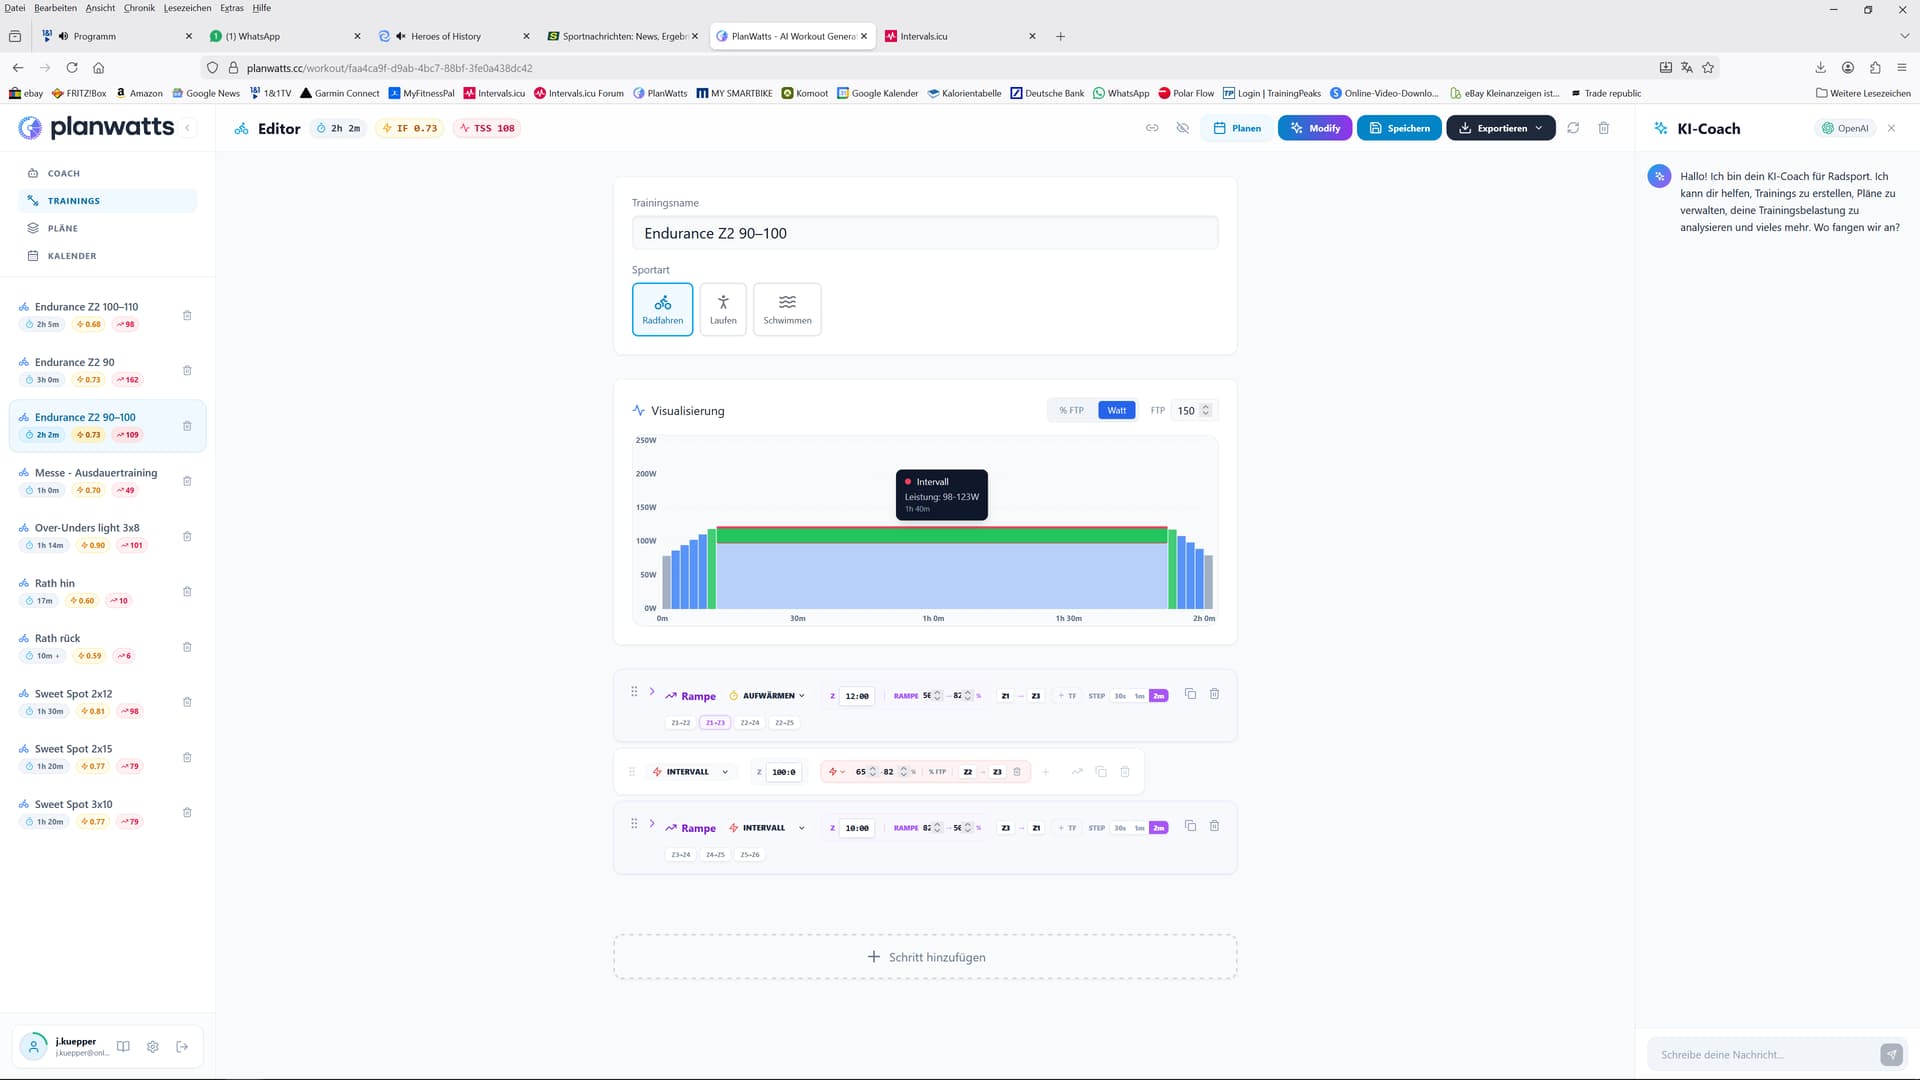Open the Aufwärmen step type dropdown
This screenshot has height=1080, width=1920.
click(x=768, y=696)
